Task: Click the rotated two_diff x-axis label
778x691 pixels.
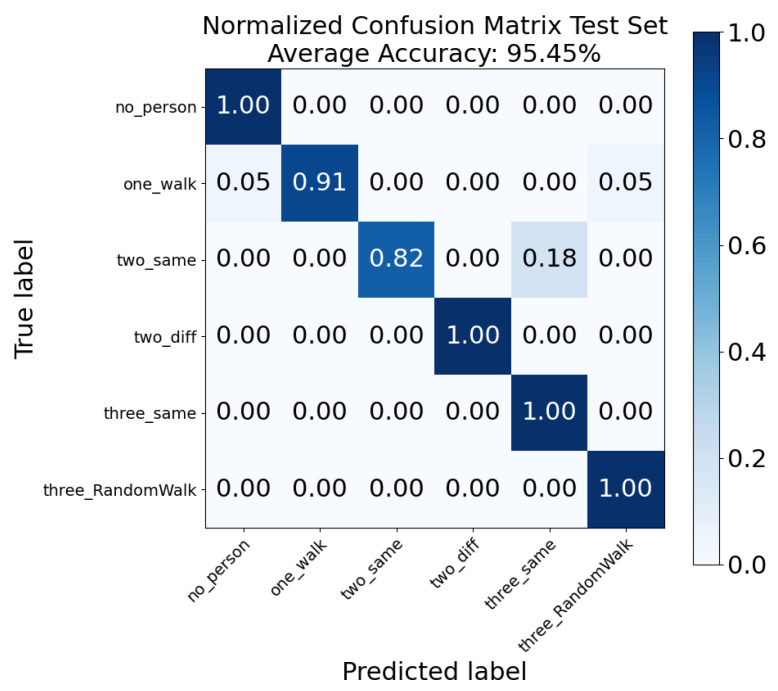Action: point(455,564)
